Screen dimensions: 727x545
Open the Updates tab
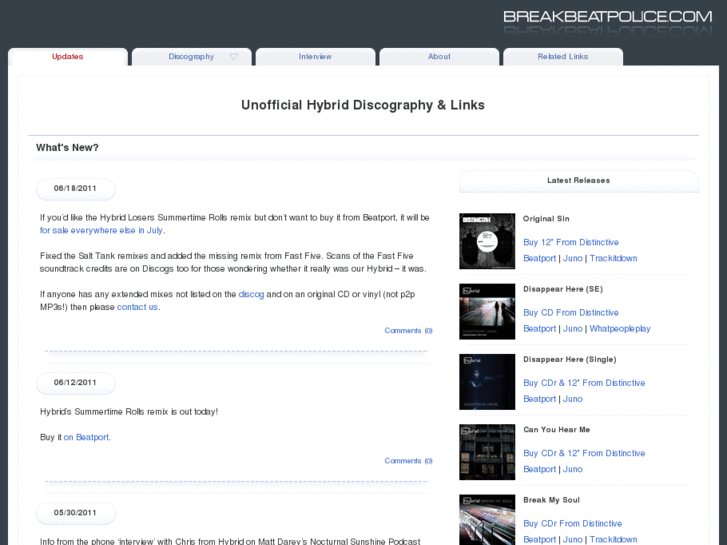coord(68,57)
